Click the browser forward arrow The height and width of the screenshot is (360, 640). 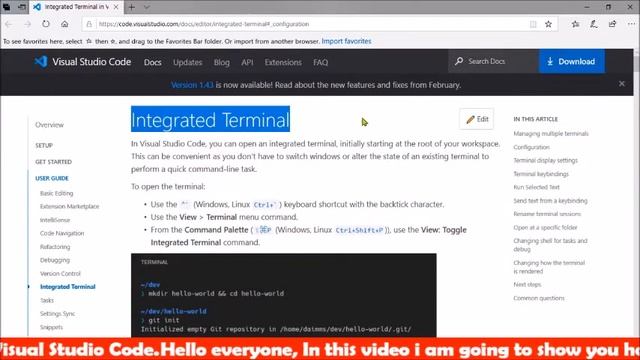[x=27, y=24]
